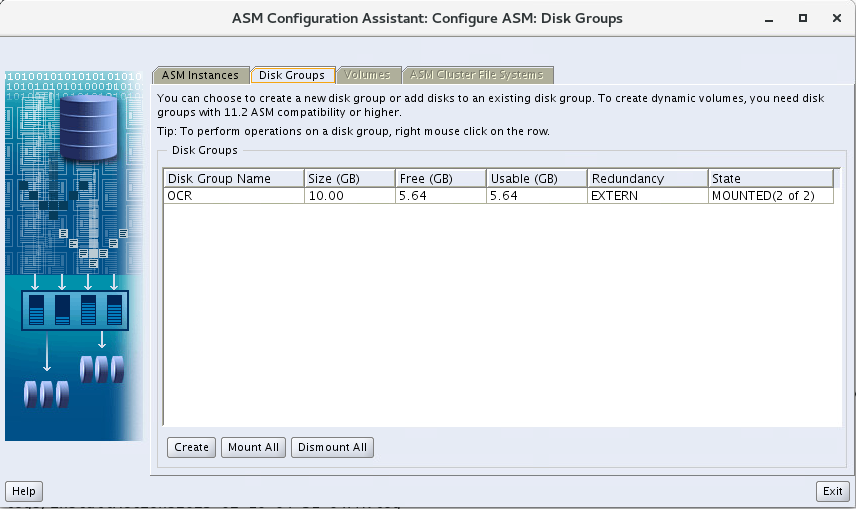The width and height of the screenshot is (856, 509).
Task: Click the Redundancy column header
Action: point(646,178)
